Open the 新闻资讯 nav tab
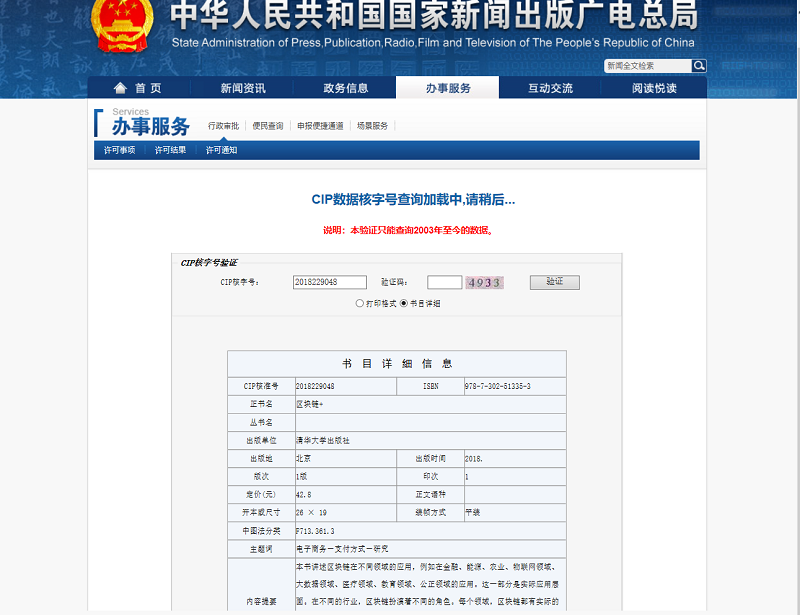The image size is (800, 615). click(243, 88)
